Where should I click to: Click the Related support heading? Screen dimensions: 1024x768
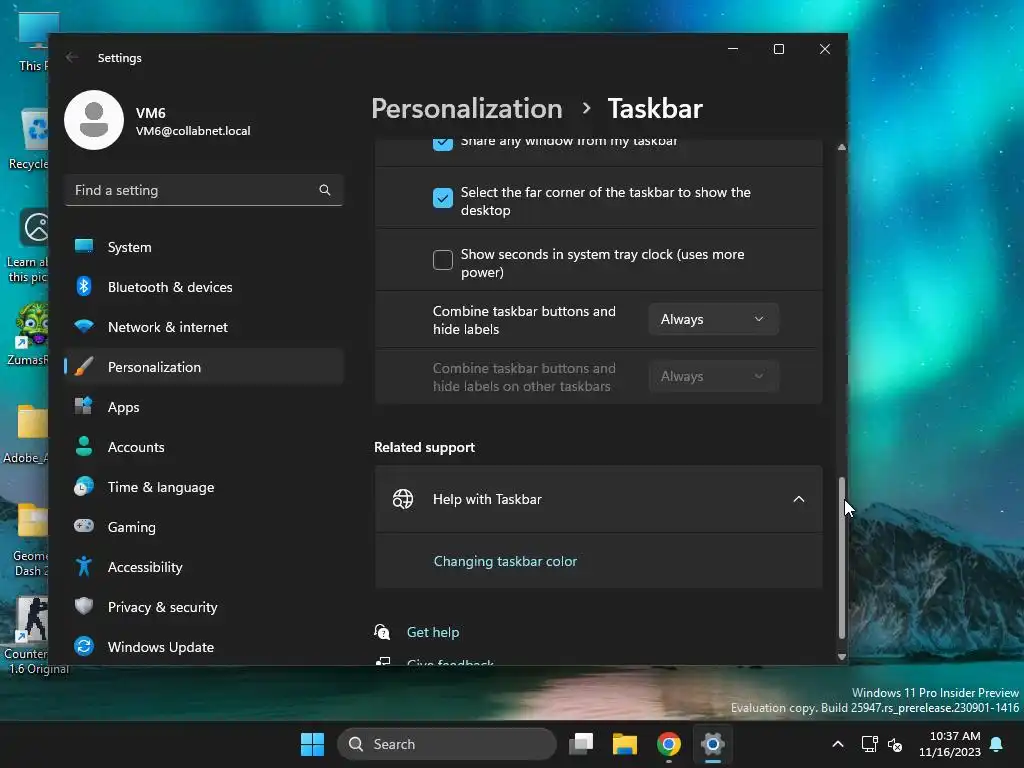424,447
